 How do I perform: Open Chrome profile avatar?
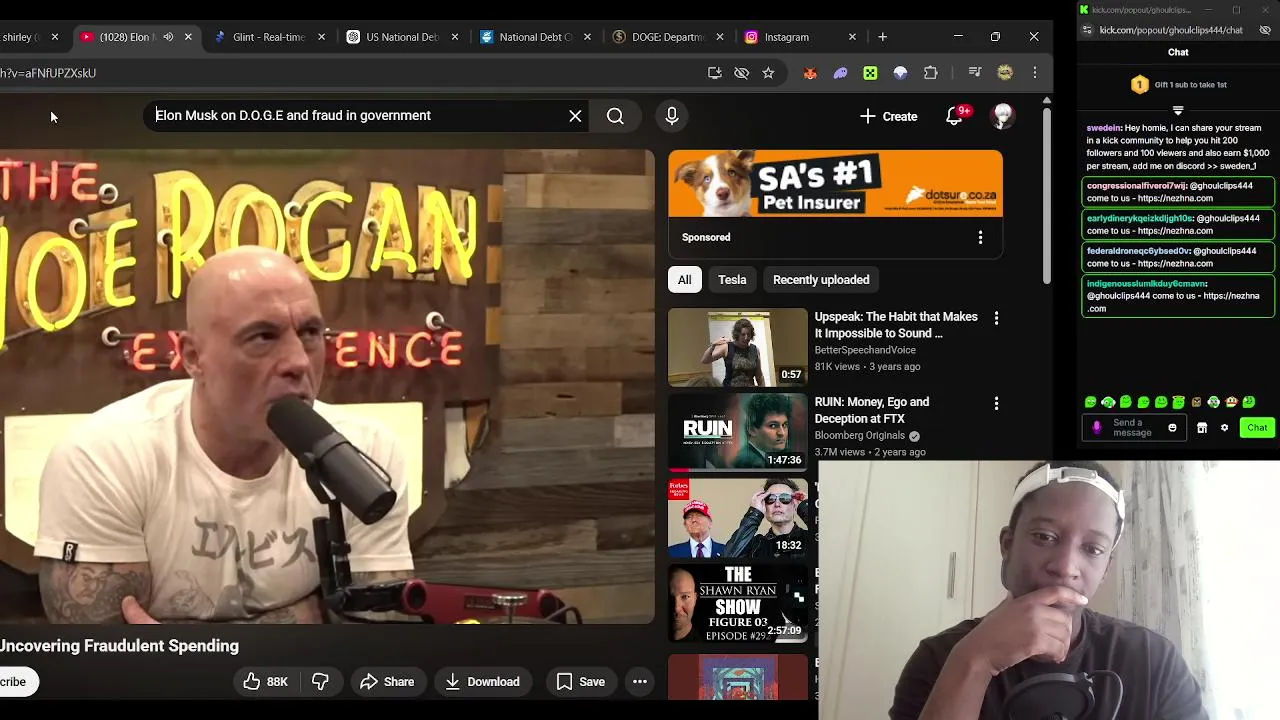pyautogui.click(x=1005, y=73)
